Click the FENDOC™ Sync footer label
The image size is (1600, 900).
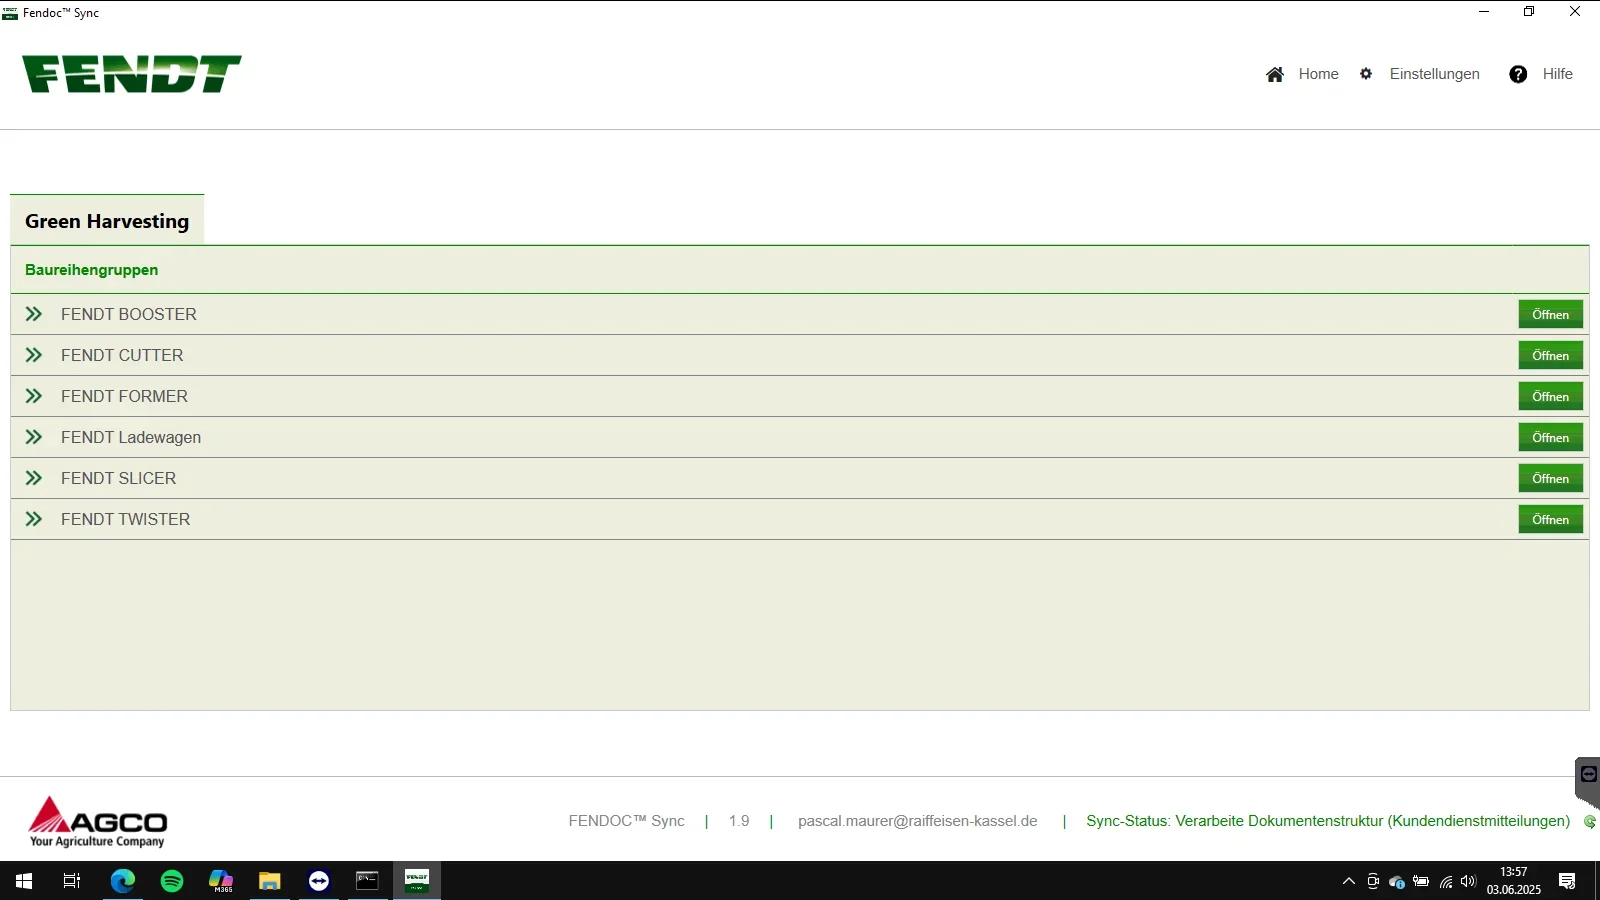(626, 821)
